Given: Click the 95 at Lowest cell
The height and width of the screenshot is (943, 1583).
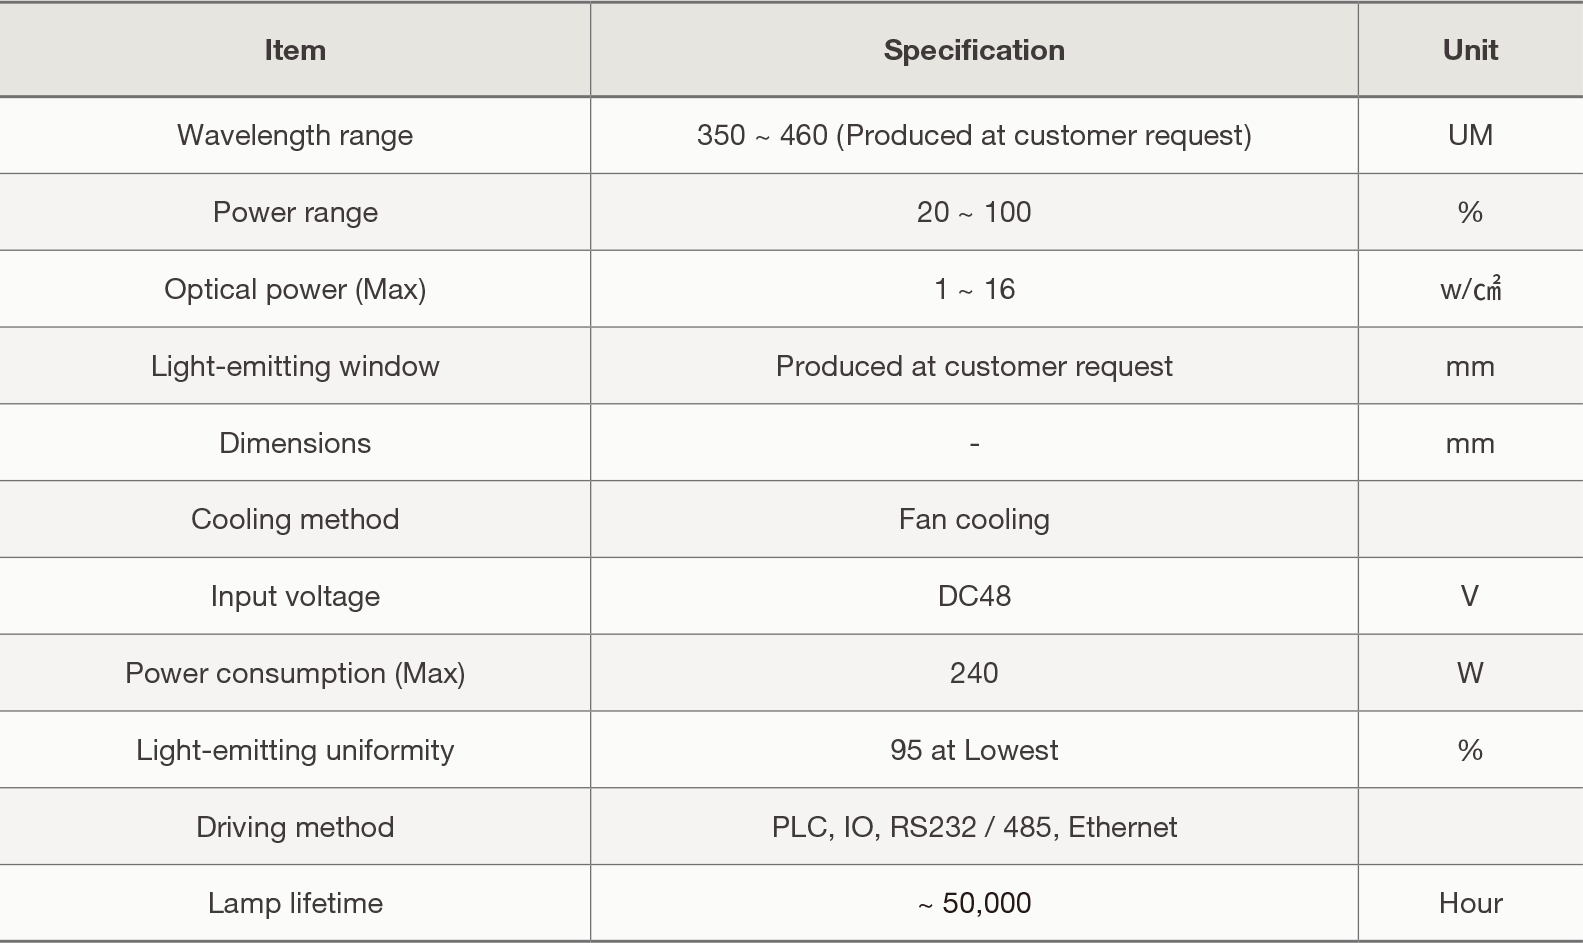Looking at the screenshot, I should 974,750.
